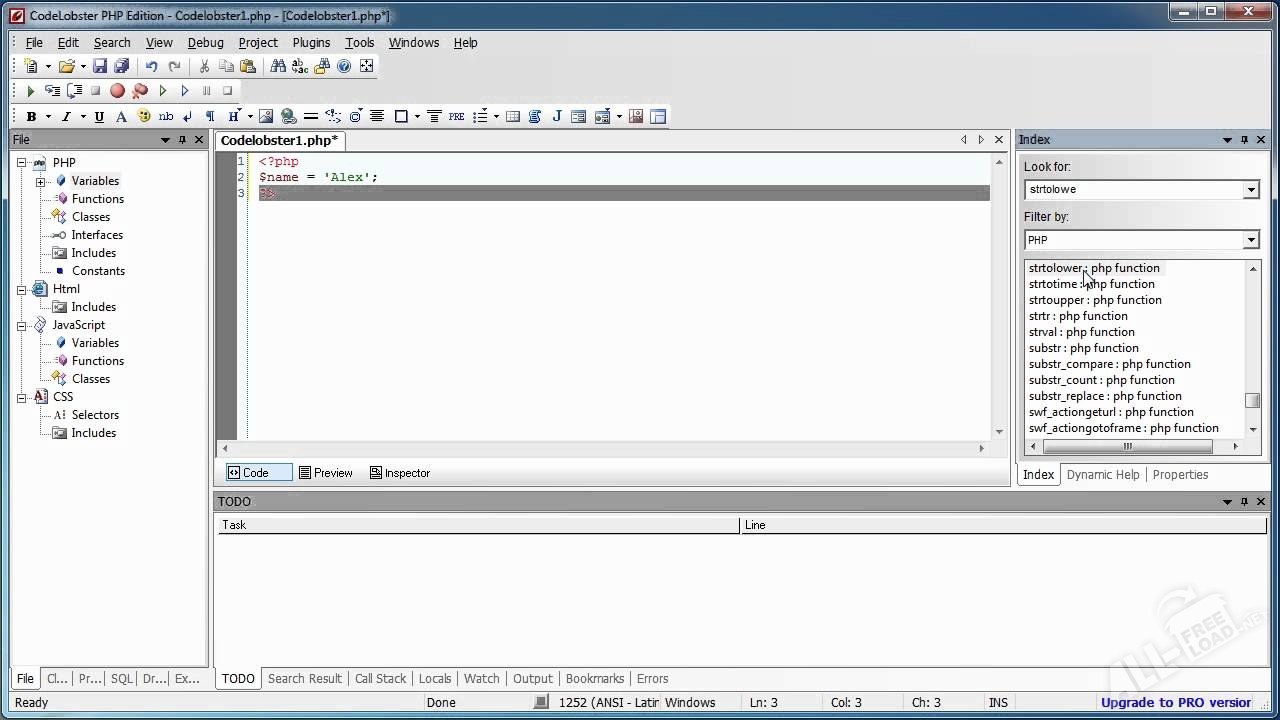Switch to the Search Result tab
1280x720 pixels.
click(304, 678)
